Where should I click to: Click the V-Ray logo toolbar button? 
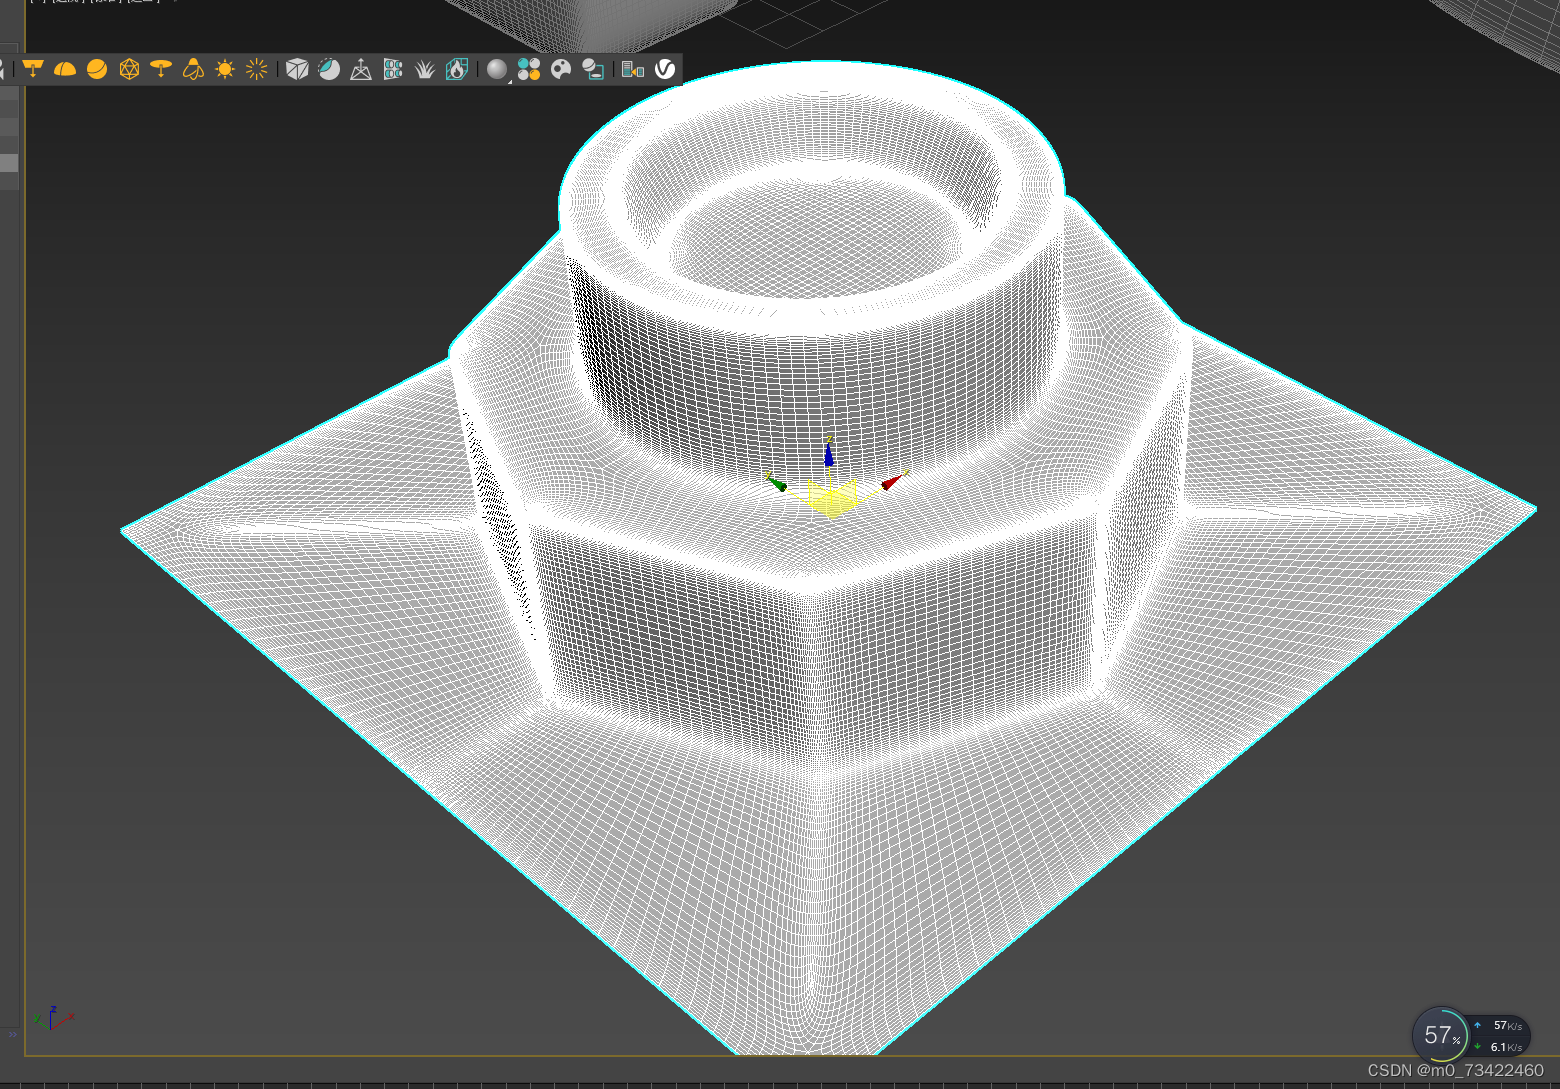[663, 68]
